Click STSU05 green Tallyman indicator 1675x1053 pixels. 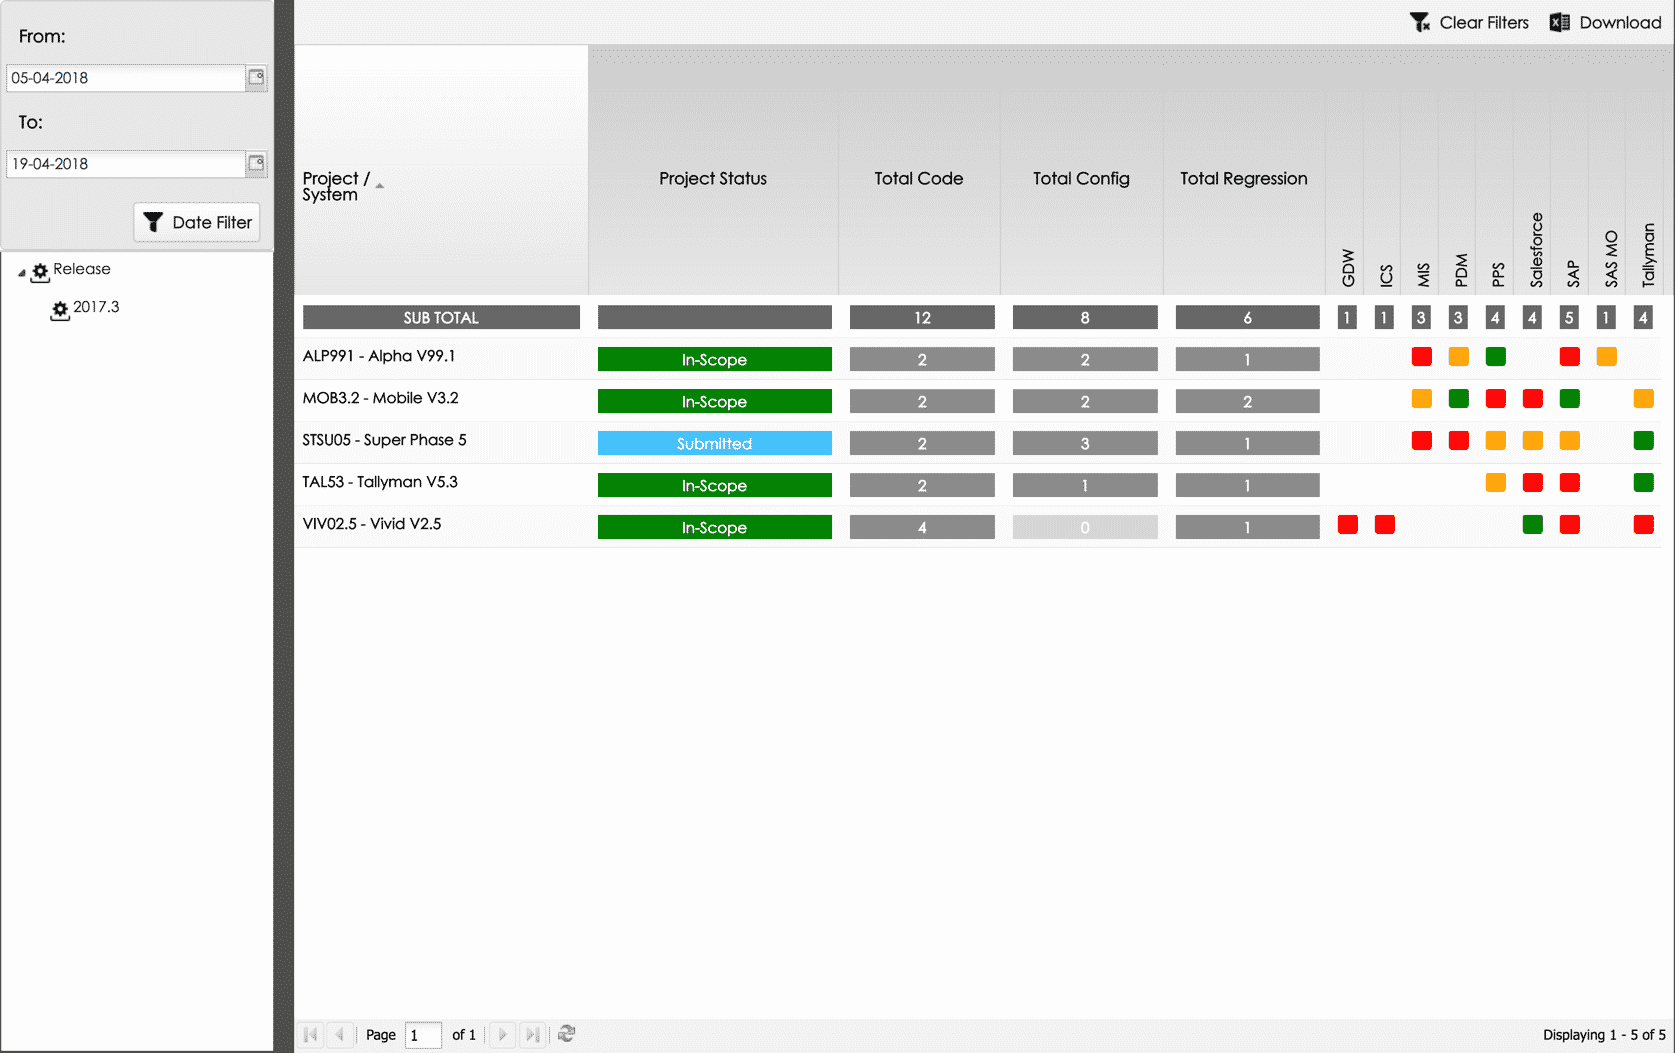(1644, 440)
